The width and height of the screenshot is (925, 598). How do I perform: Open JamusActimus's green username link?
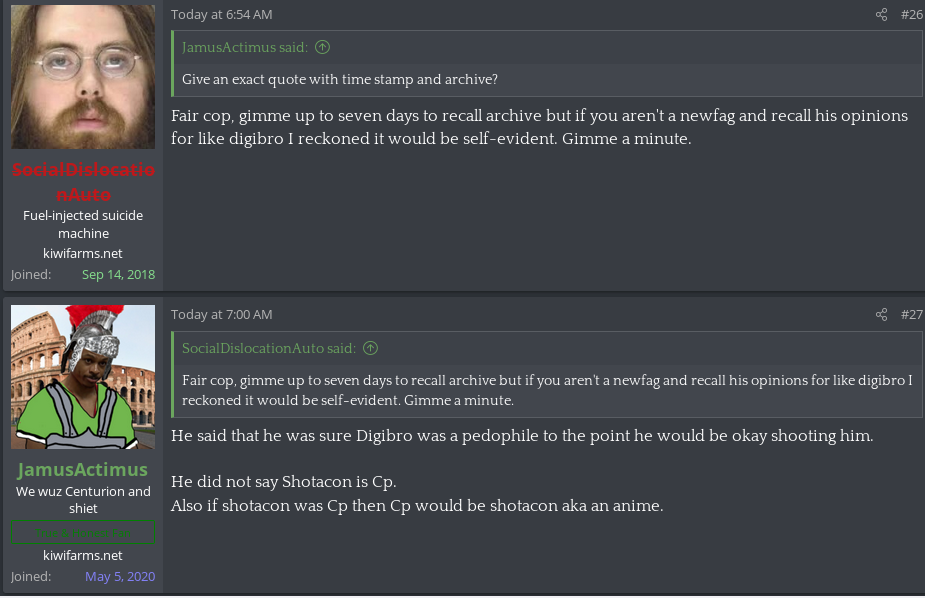click(x=83, y=469)
